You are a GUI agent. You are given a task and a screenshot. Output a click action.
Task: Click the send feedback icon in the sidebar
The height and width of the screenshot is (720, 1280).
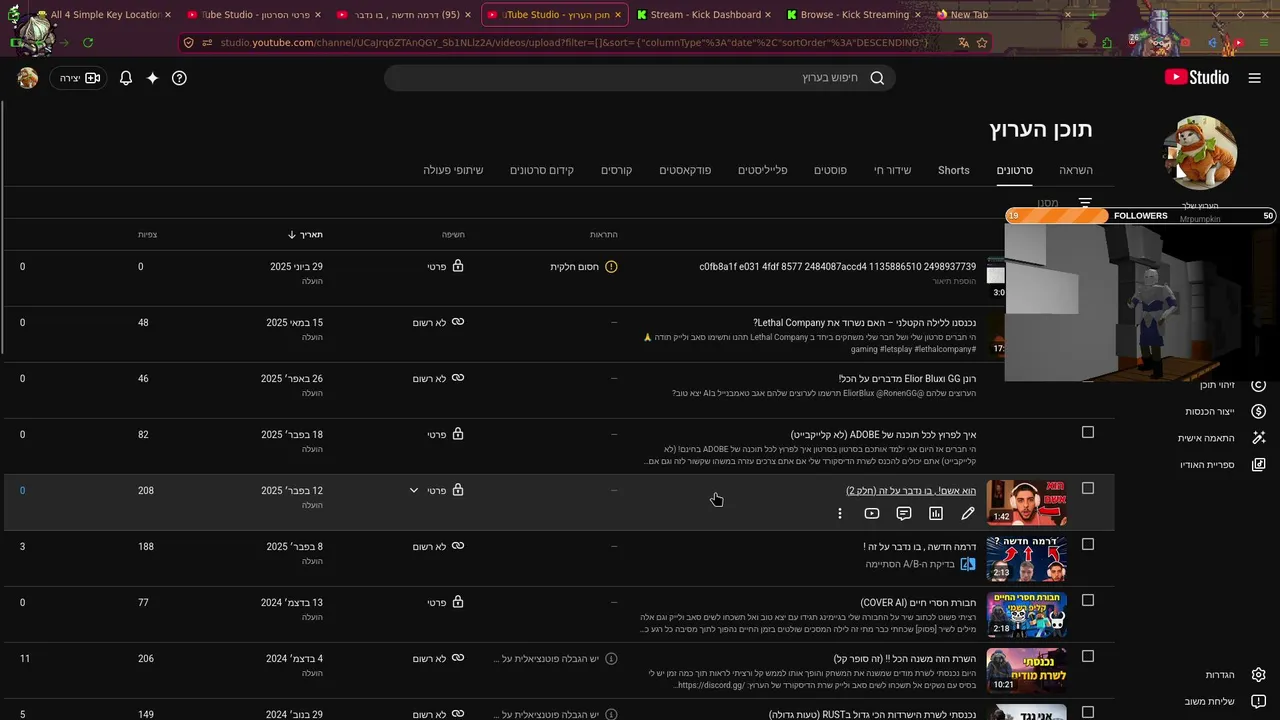pyautogui.click(x=1259, y=702)
